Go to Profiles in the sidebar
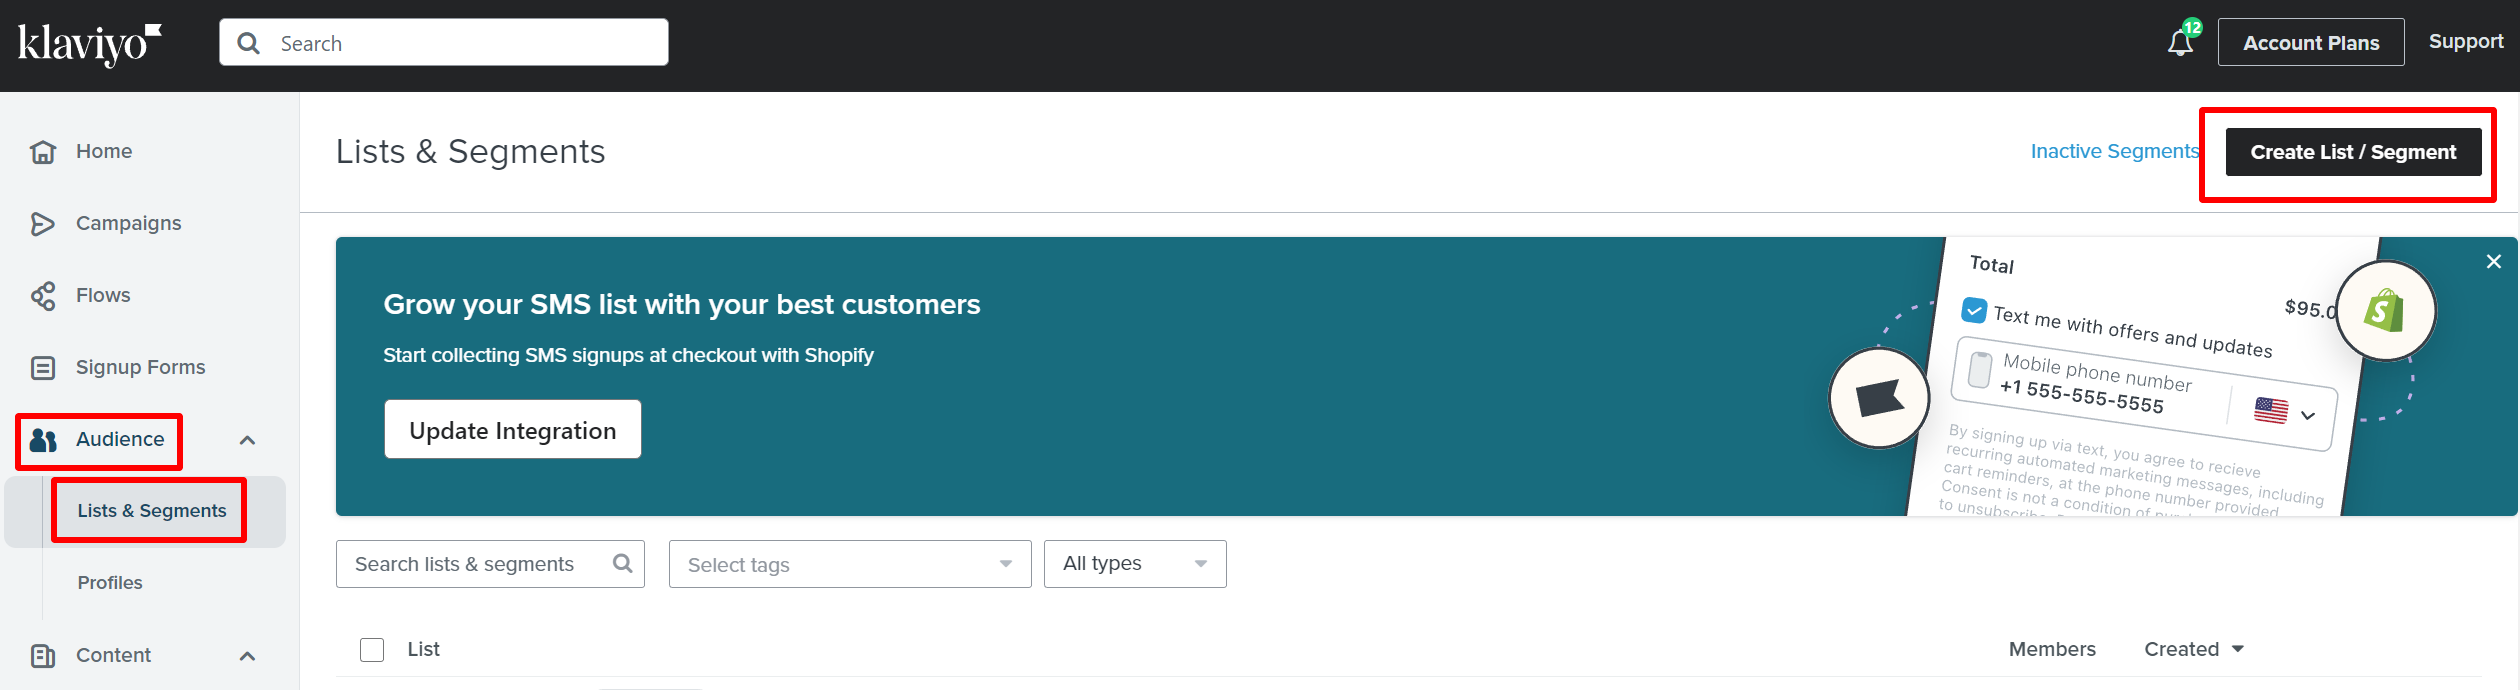2520x690 pixels. click(110, 583)
